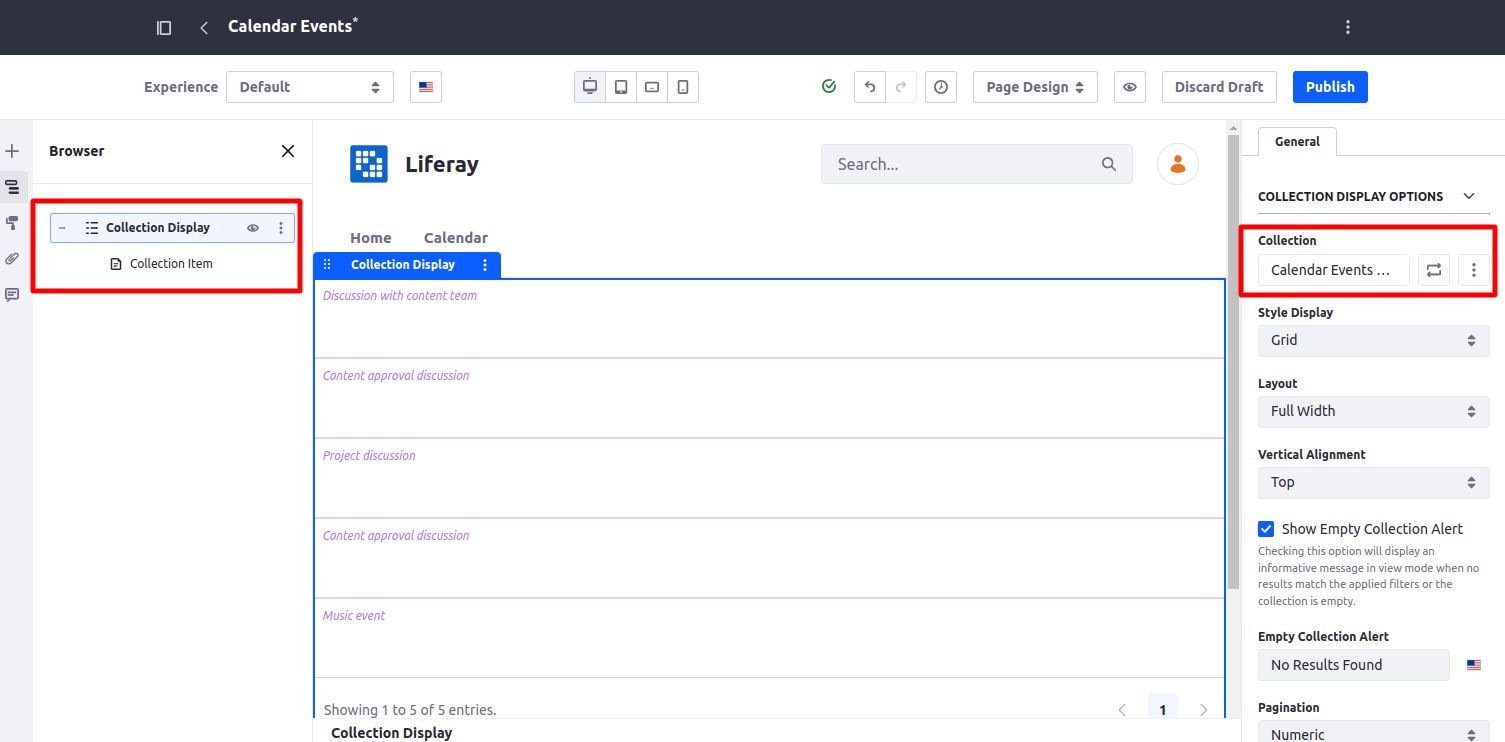The width and height of the screenshot is (1505, 742).
Task: Click the Publish button
Action: tap(1330, 87)
